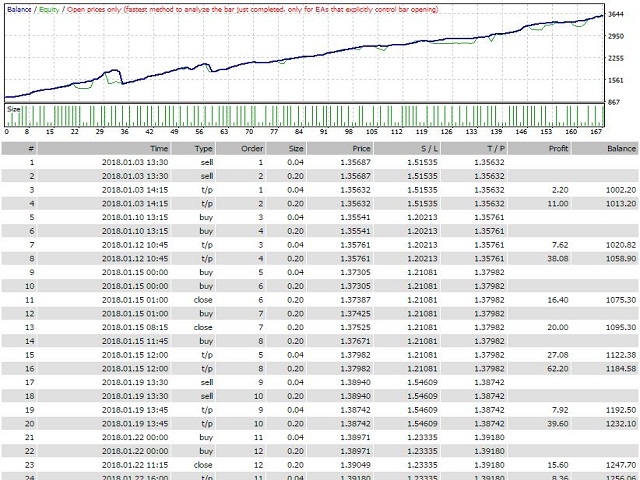Screen dimensions: 640x480
Task: Click the Size column header in the table
Action: (x=286, y=149)
